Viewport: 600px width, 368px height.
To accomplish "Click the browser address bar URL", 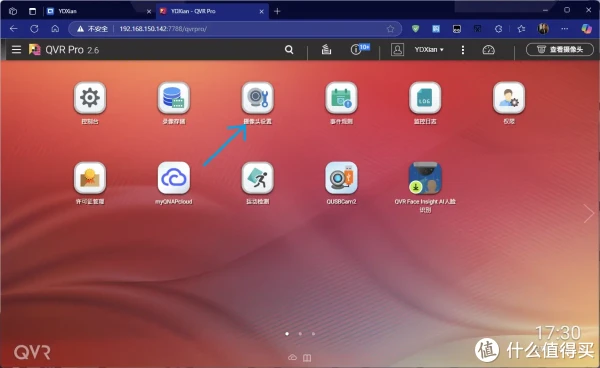I will point(163,29).
